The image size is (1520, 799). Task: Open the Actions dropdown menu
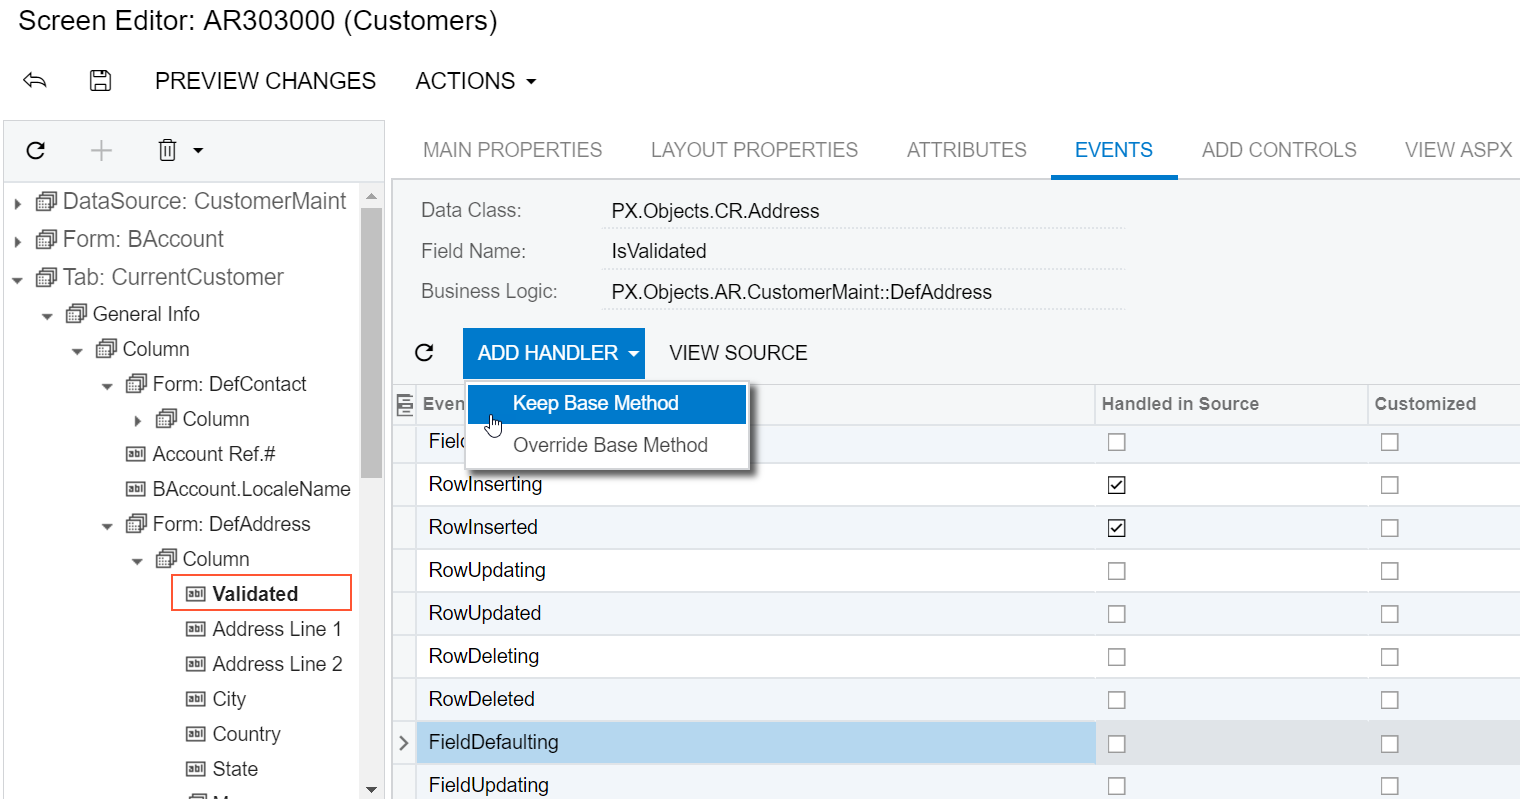475,81
